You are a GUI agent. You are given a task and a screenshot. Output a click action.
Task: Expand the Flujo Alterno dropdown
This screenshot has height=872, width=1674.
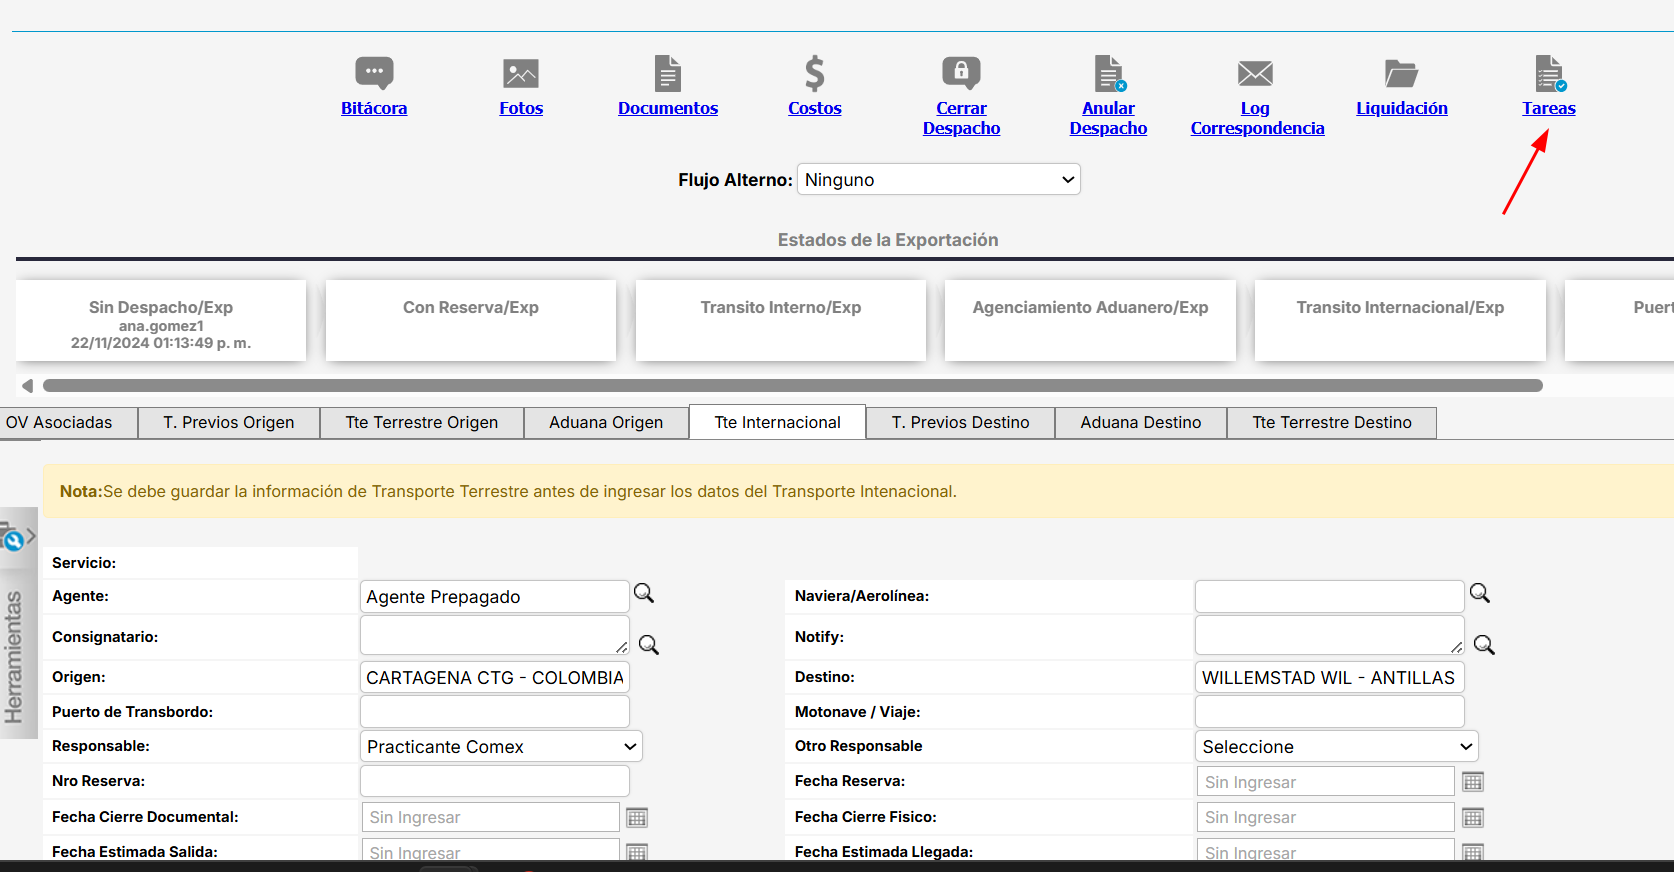[938, 180]
